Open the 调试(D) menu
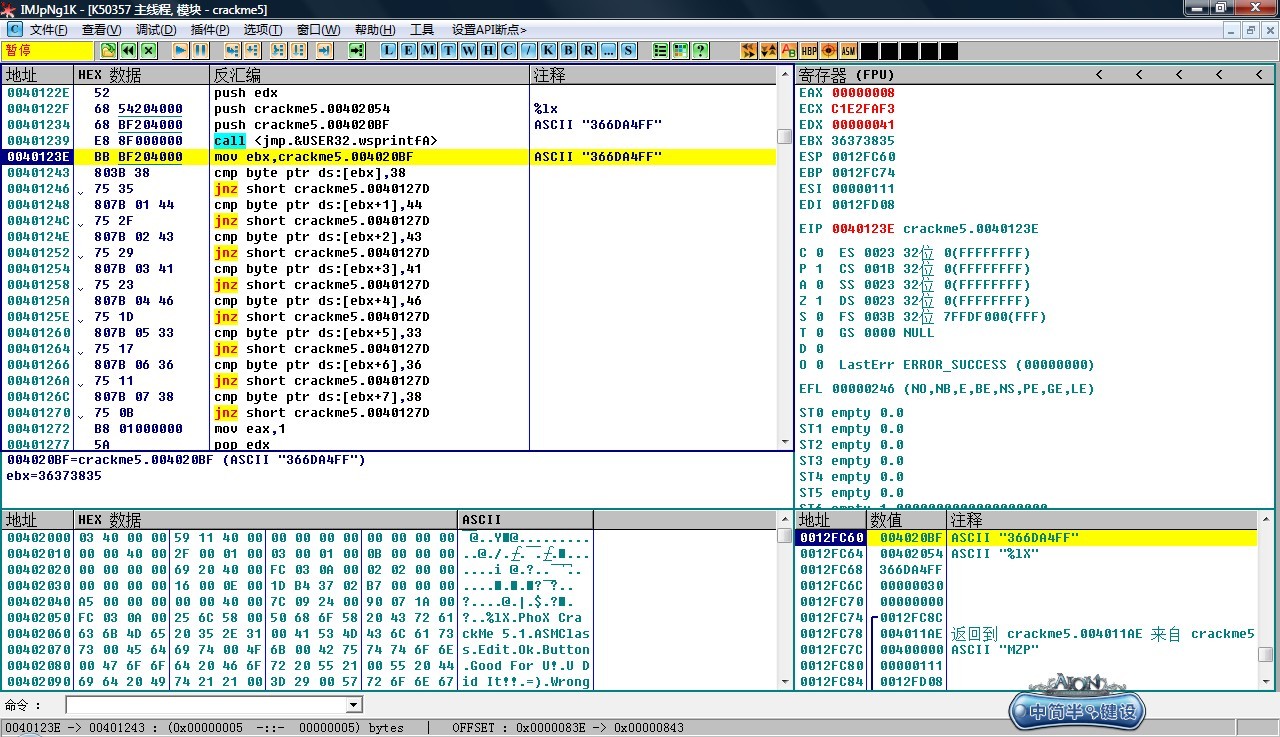The height and width of the screenshot is (737, 1280). pyautogui.click(x=156, y=30)
